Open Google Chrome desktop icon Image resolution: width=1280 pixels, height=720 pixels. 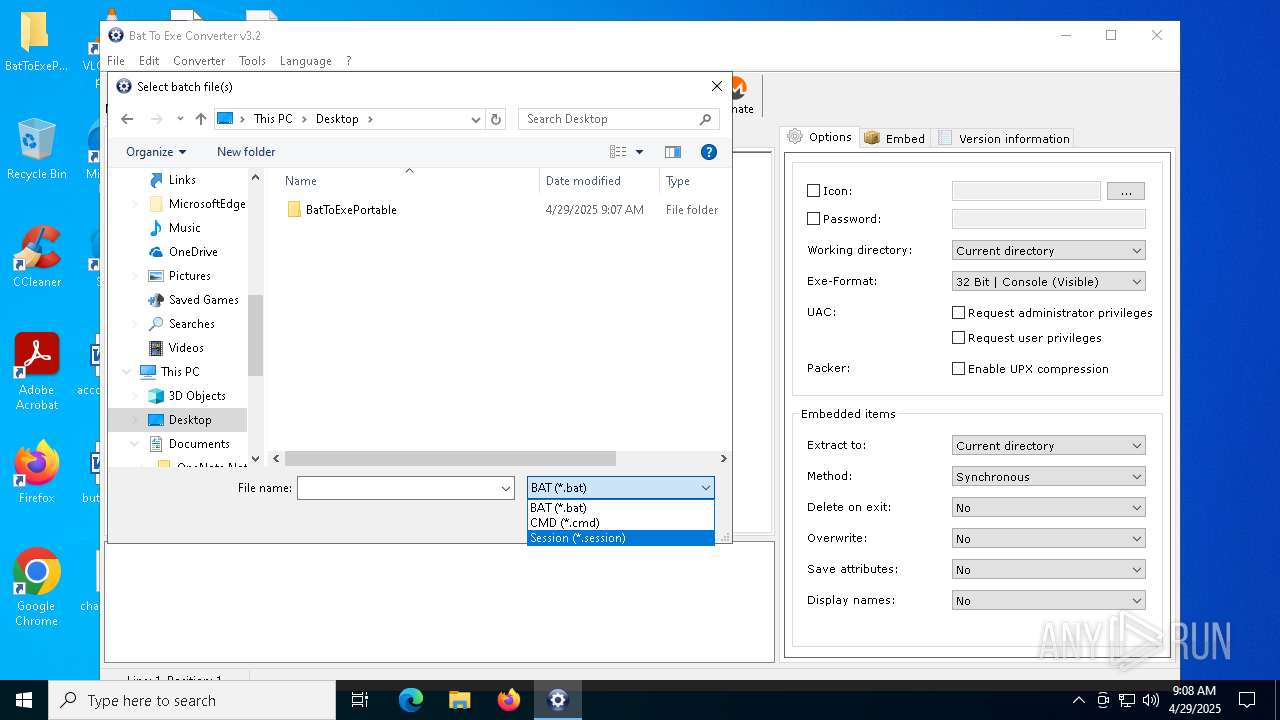tap(36, 588)
